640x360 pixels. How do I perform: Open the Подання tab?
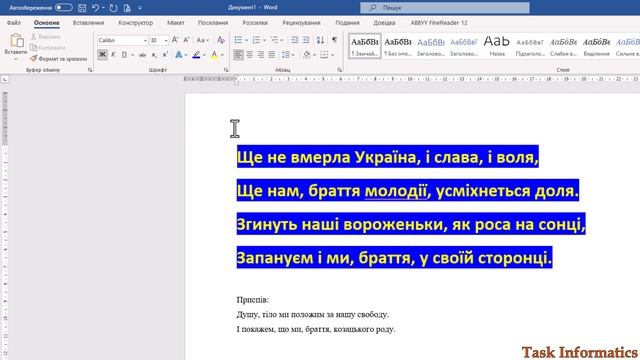pos(347,23)
